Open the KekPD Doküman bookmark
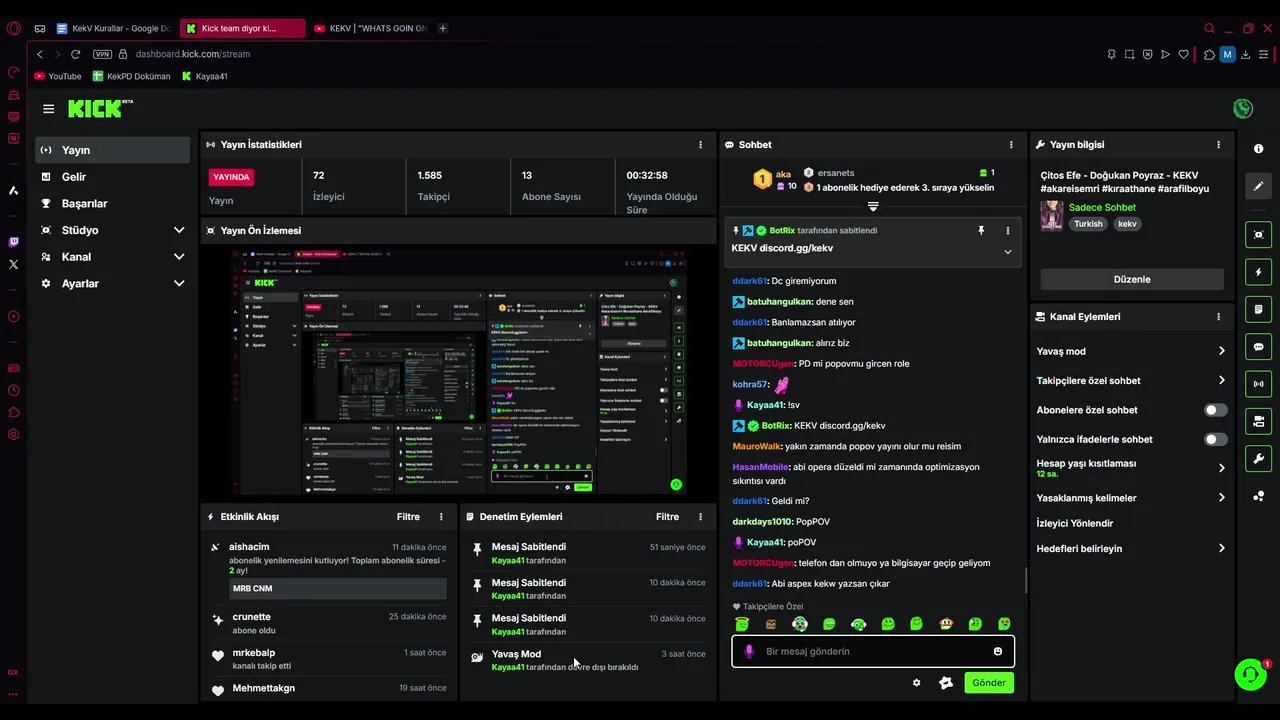 pyautogui.click(x=132, y=76)
